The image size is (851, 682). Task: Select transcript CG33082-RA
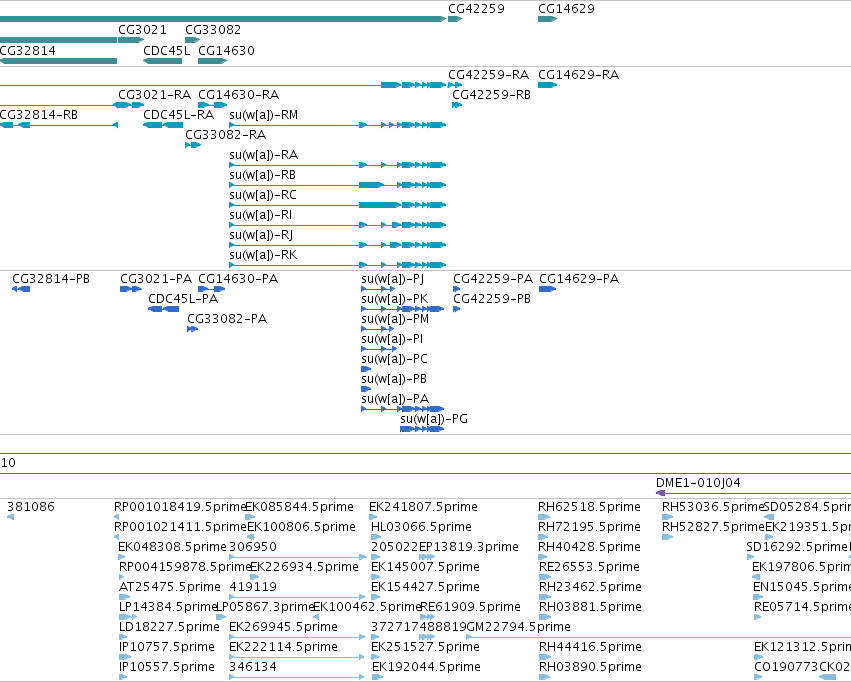225,135
